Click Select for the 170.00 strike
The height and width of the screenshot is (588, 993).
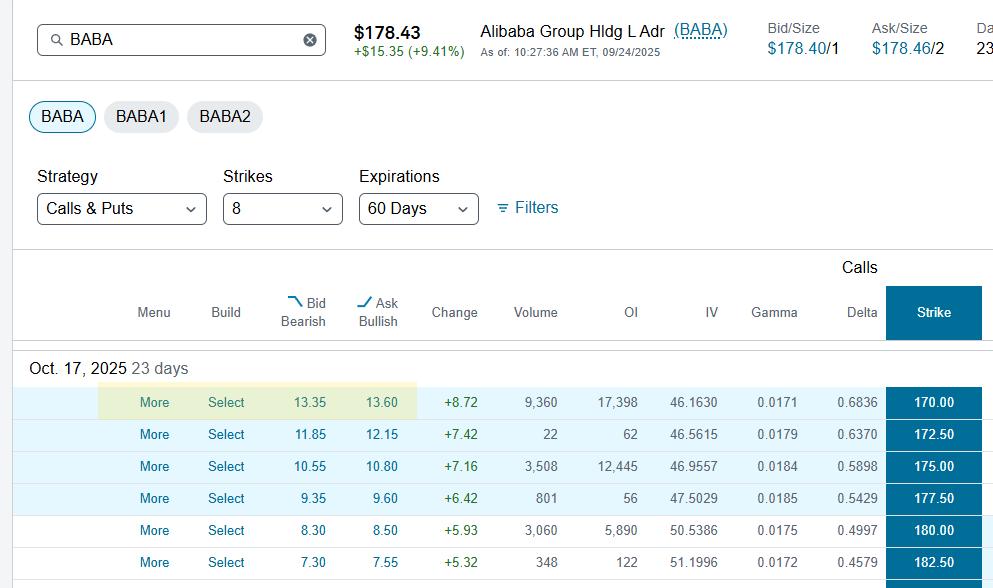[226, 402]
